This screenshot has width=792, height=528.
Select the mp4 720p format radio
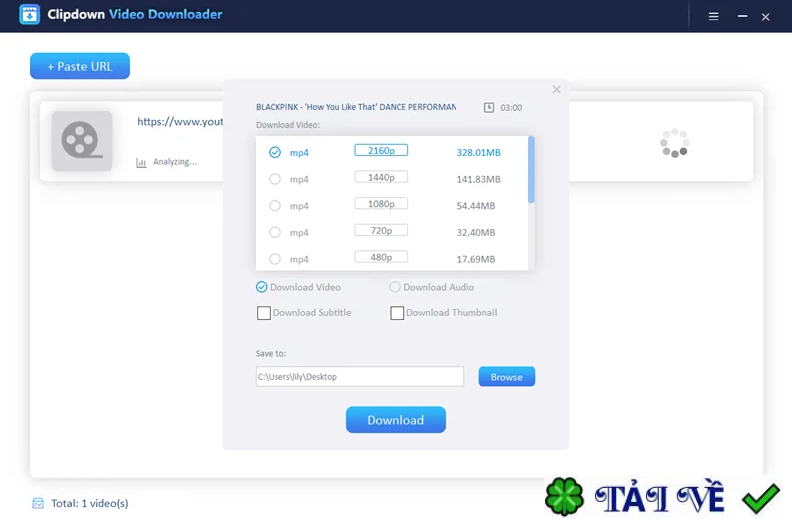tap(275, 232)
